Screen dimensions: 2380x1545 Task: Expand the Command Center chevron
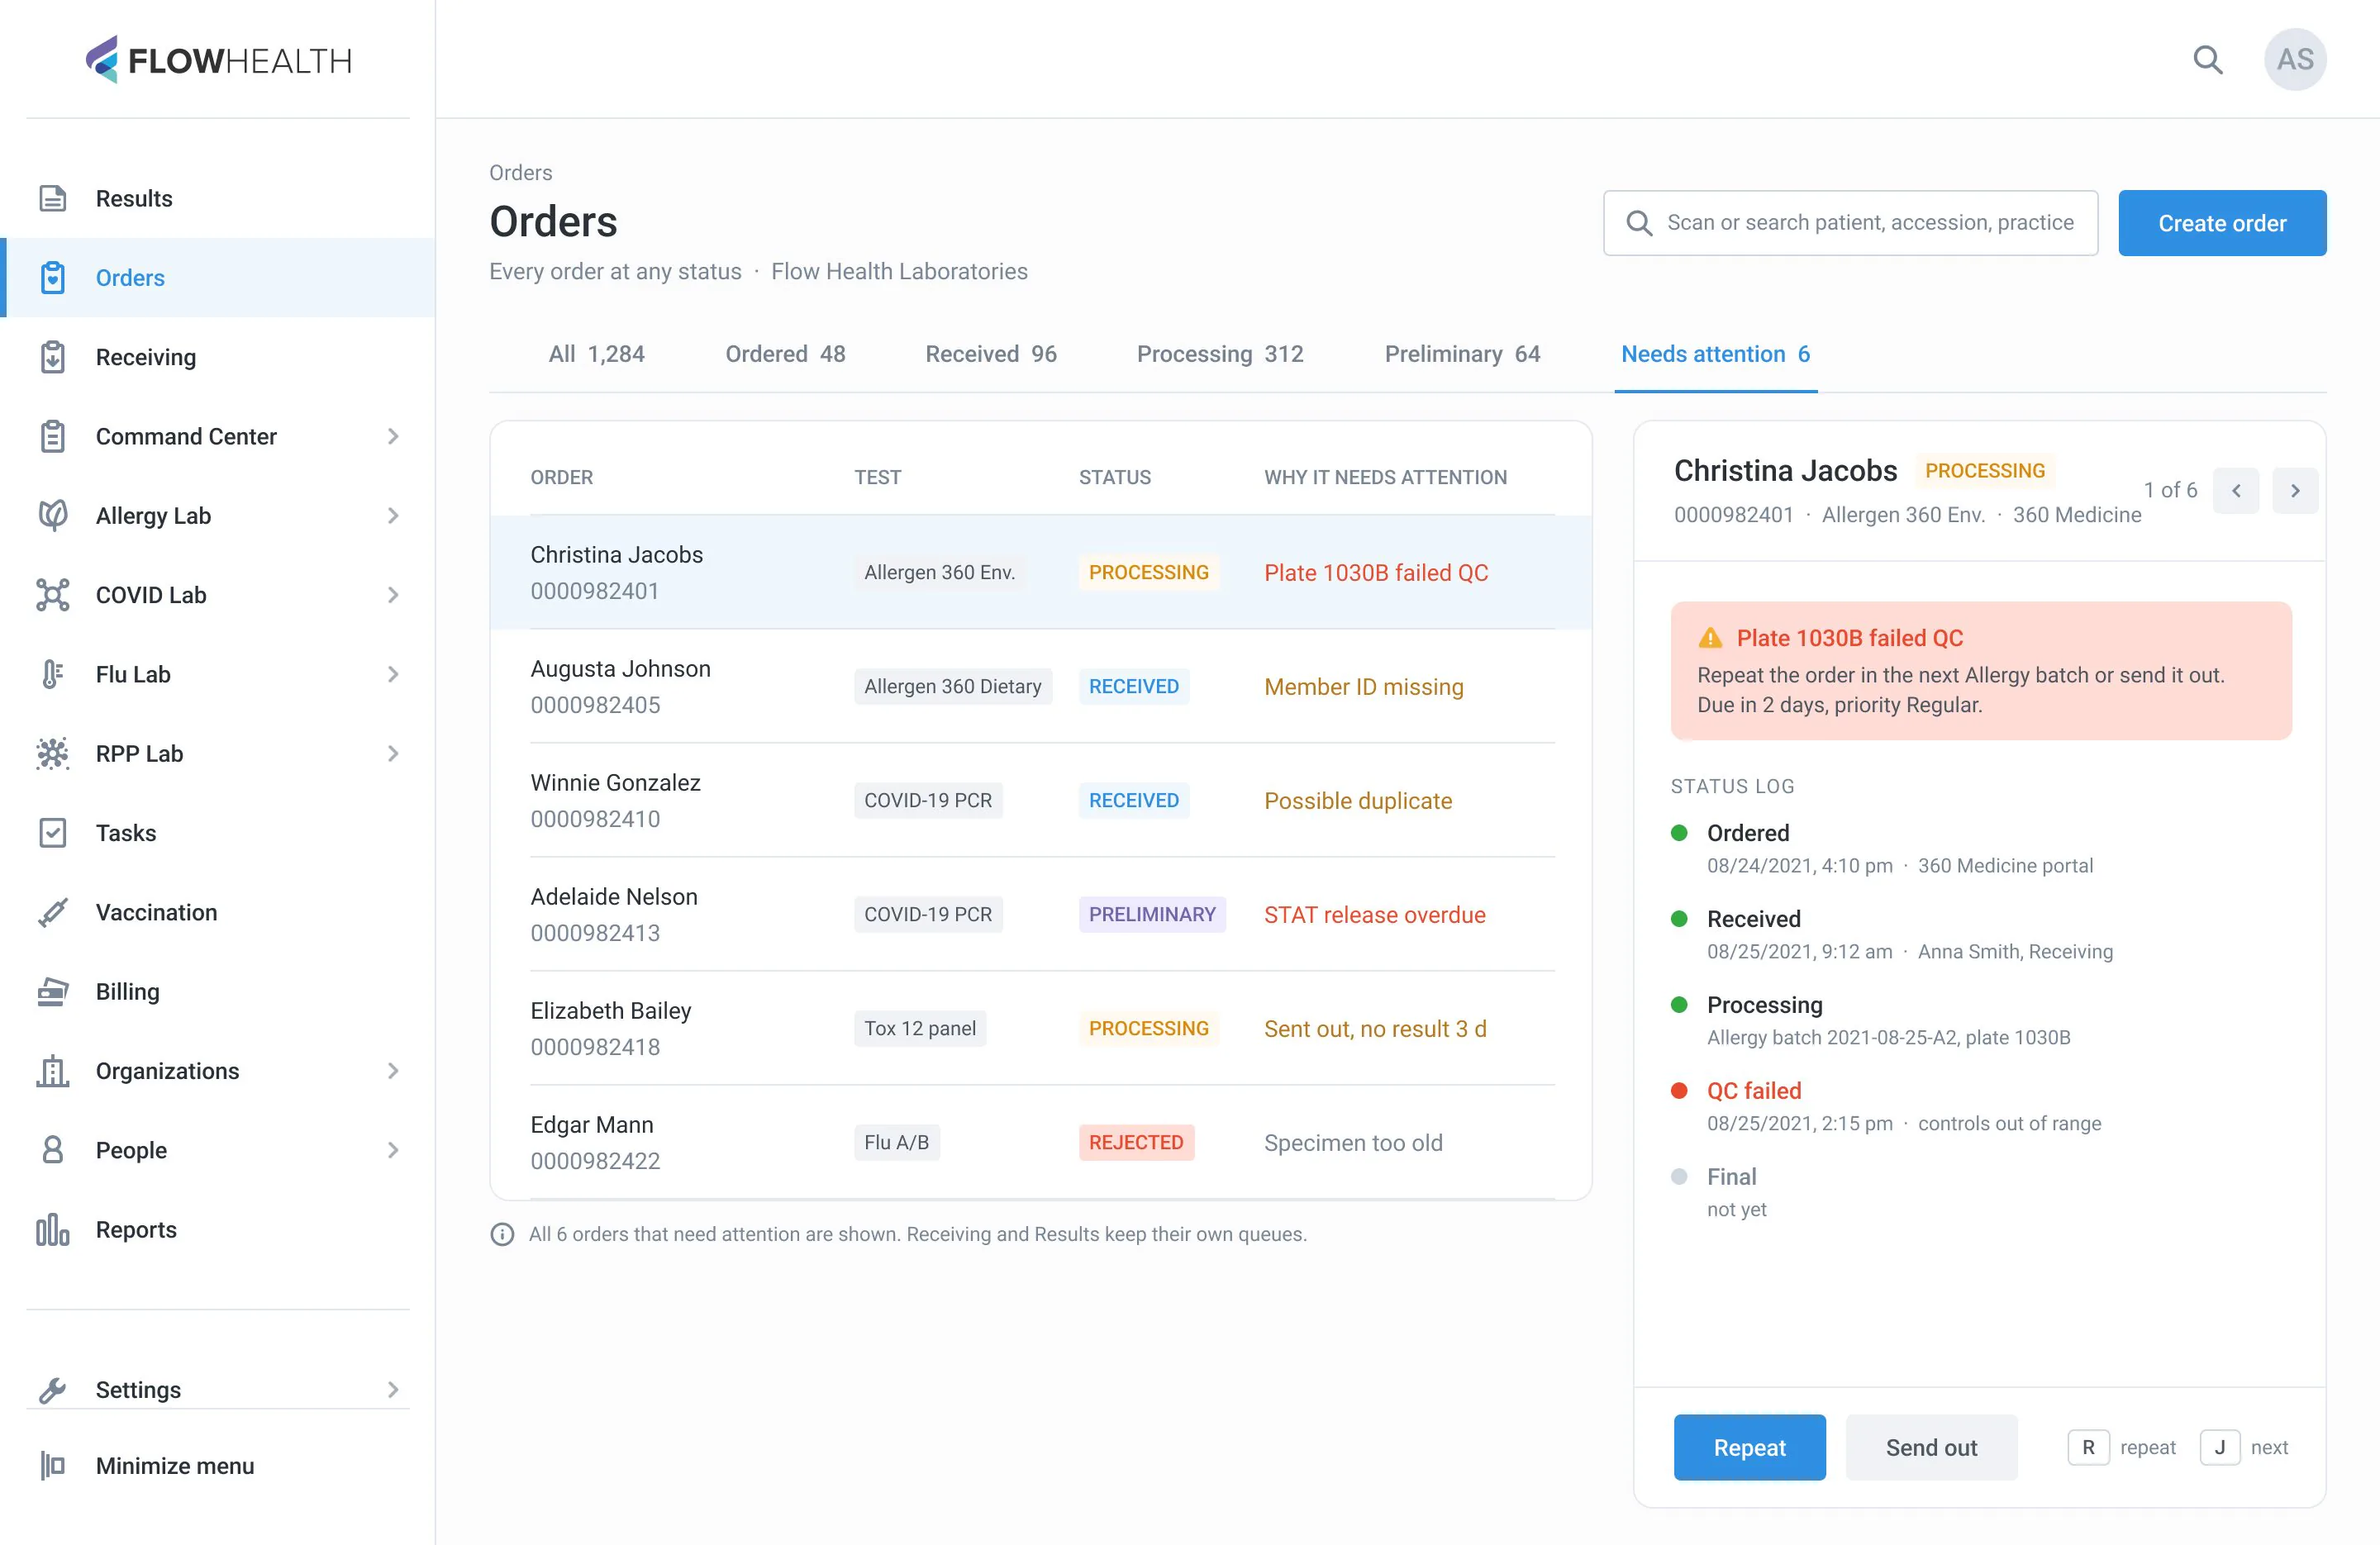(x=393, y=436)
